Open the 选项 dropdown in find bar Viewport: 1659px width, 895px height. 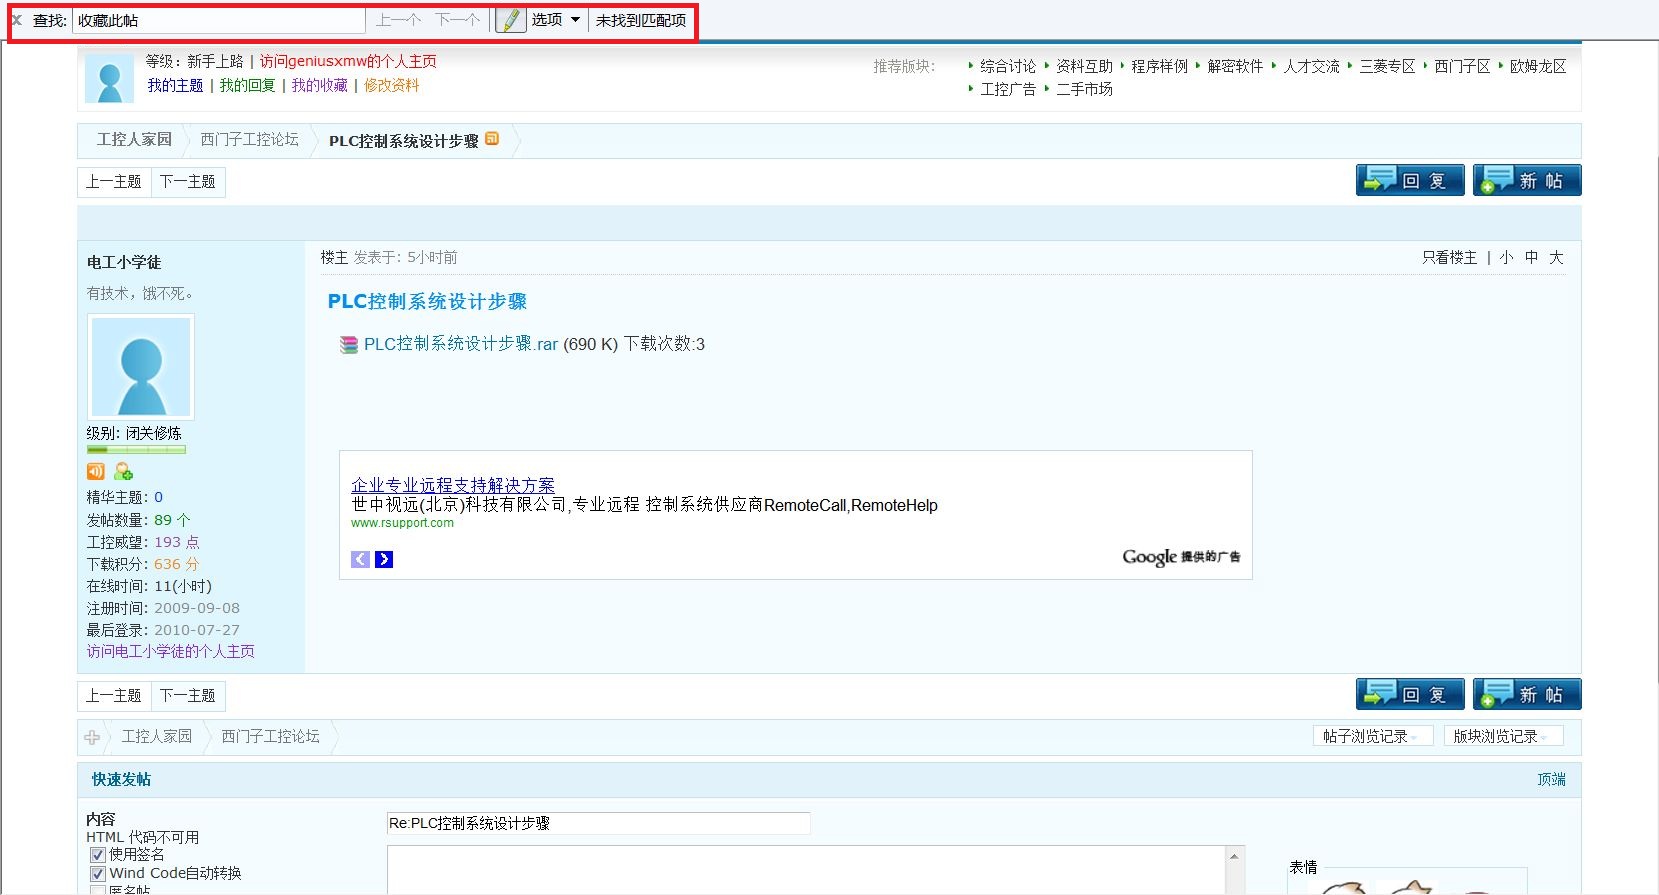tap(556, 20)
